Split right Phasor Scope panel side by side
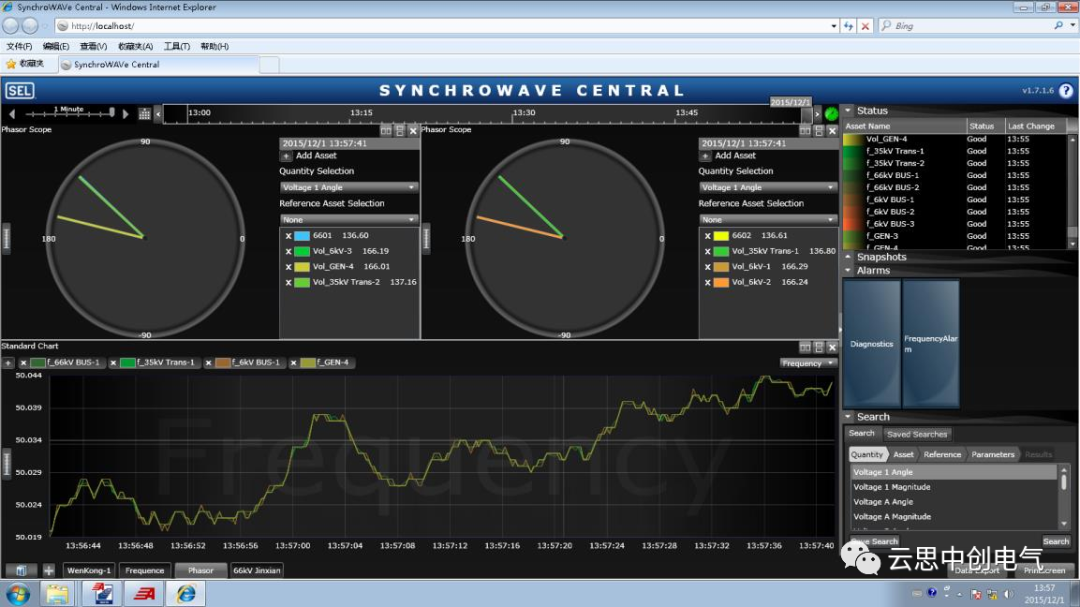Screen dimensions: 1080x607 [804, 130]
